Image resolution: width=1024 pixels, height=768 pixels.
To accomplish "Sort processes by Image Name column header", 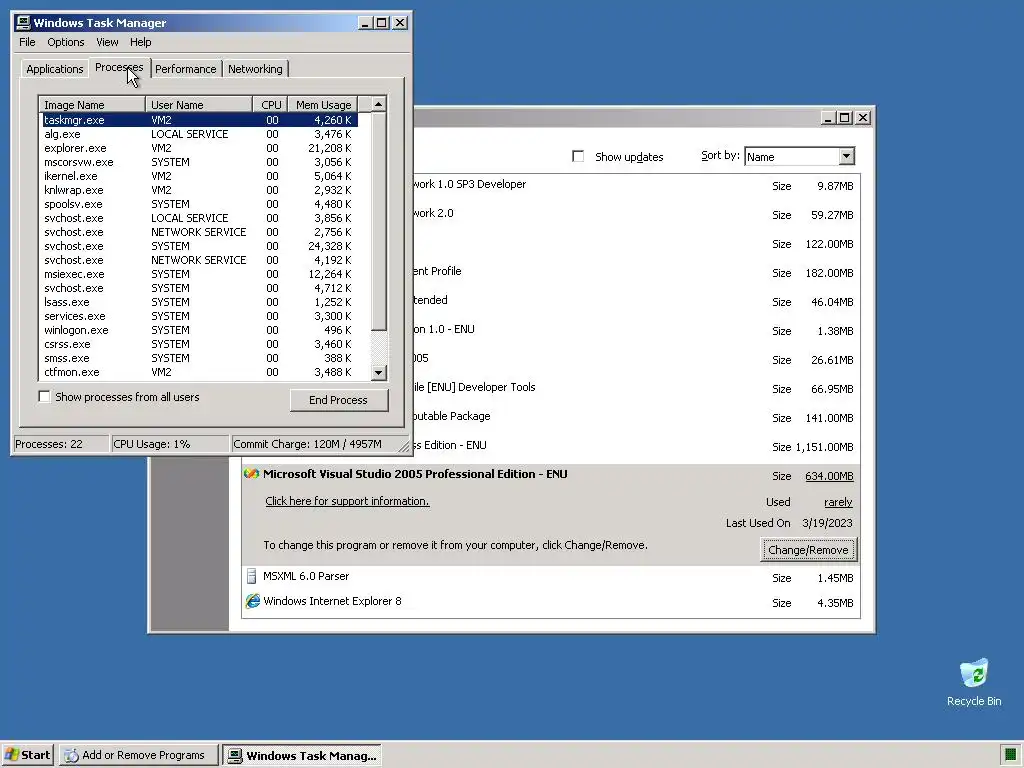I will [x=92, y=104].
